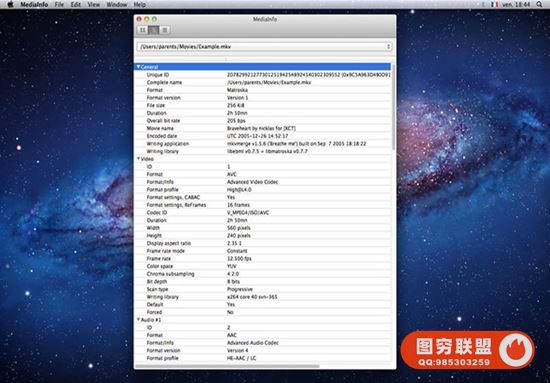Open the file path dropdown
Screen dimensions: 550x383
point(264,47)
